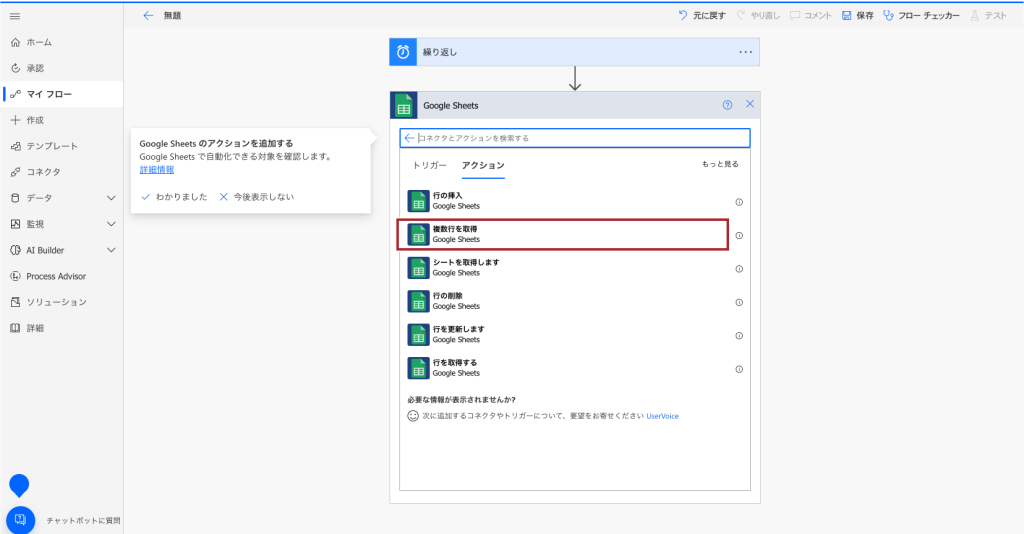Click 保存 to save the flow
1024x534 pixels.
pos(857,16)
